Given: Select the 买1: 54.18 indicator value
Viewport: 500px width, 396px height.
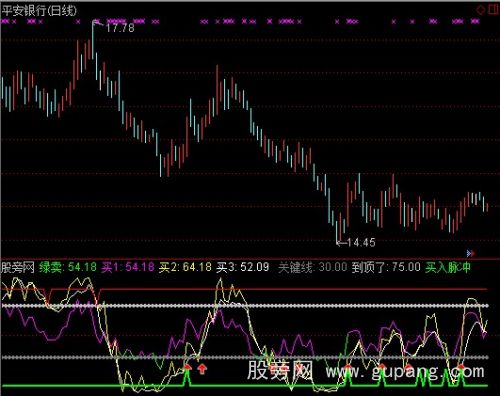Looking at the screenshot, I should click(x=128, y=267).
